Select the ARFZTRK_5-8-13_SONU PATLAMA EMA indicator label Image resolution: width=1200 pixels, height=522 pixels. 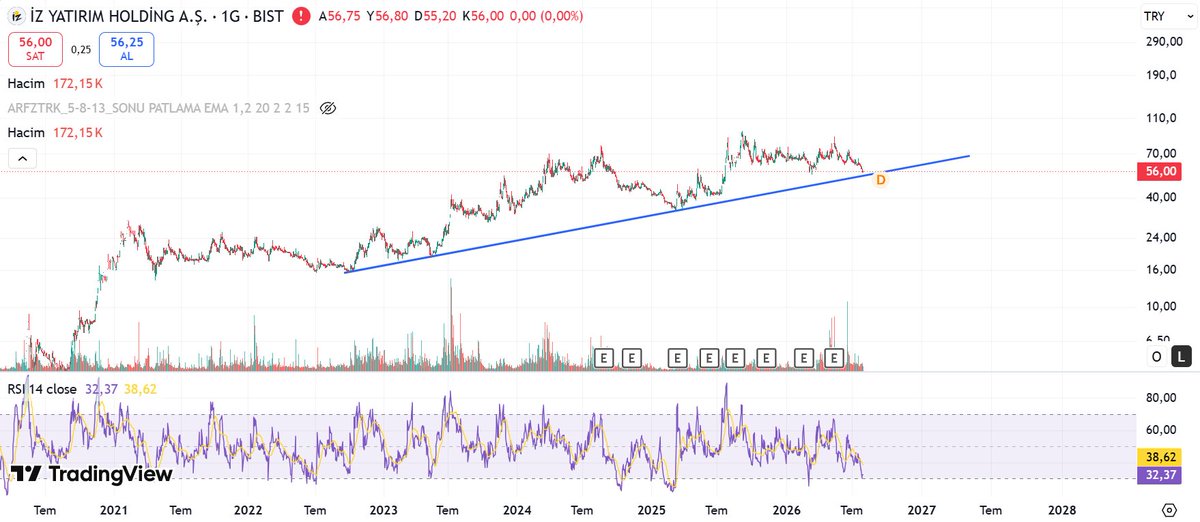coord(159,108)
